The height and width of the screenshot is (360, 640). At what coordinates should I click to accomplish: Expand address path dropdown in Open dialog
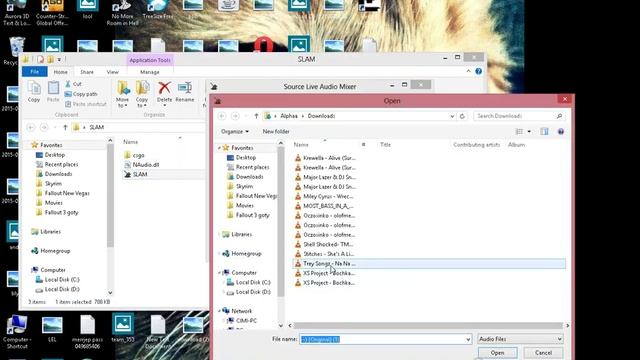[452, 116]
